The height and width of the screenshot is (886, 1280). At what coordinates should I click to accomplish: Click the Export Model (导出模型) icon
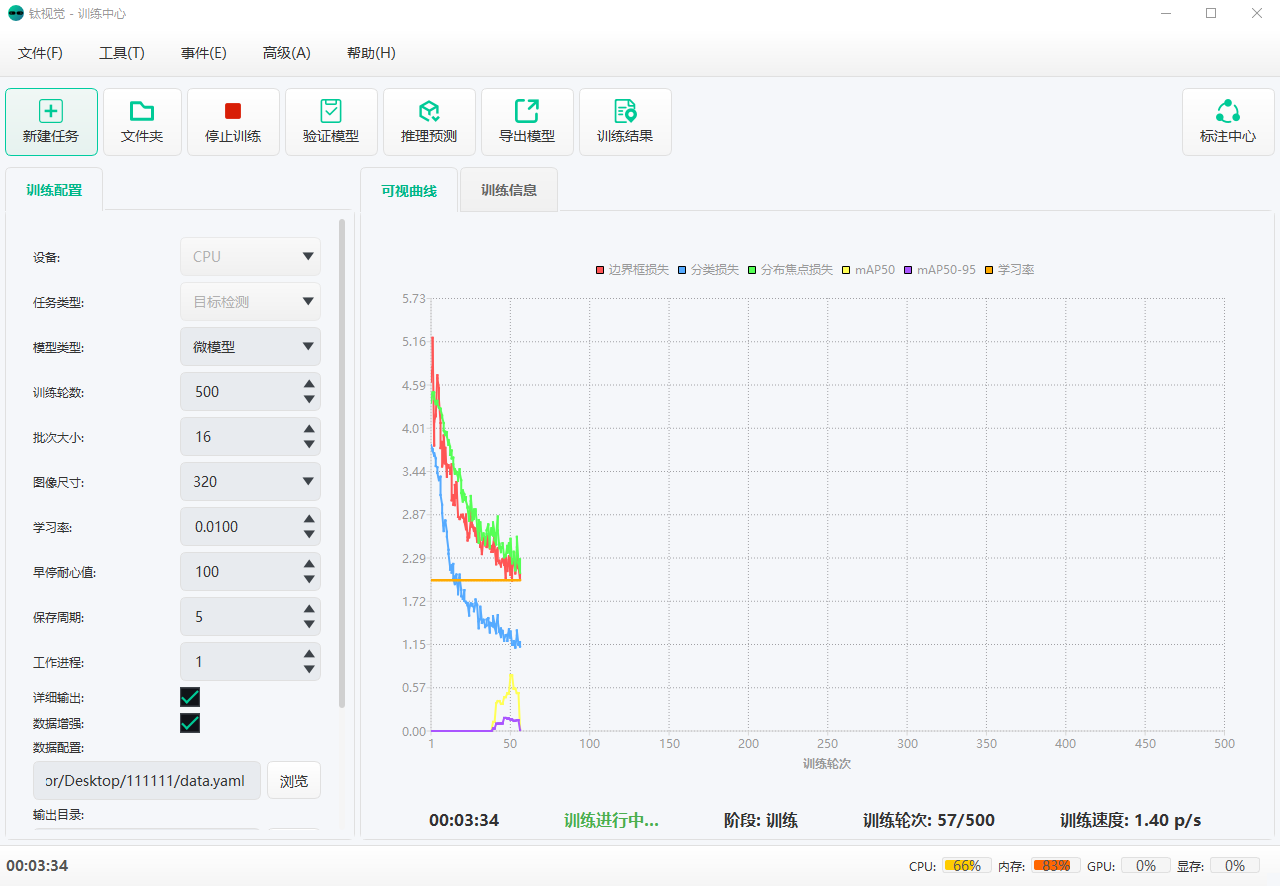coord(527,122)
